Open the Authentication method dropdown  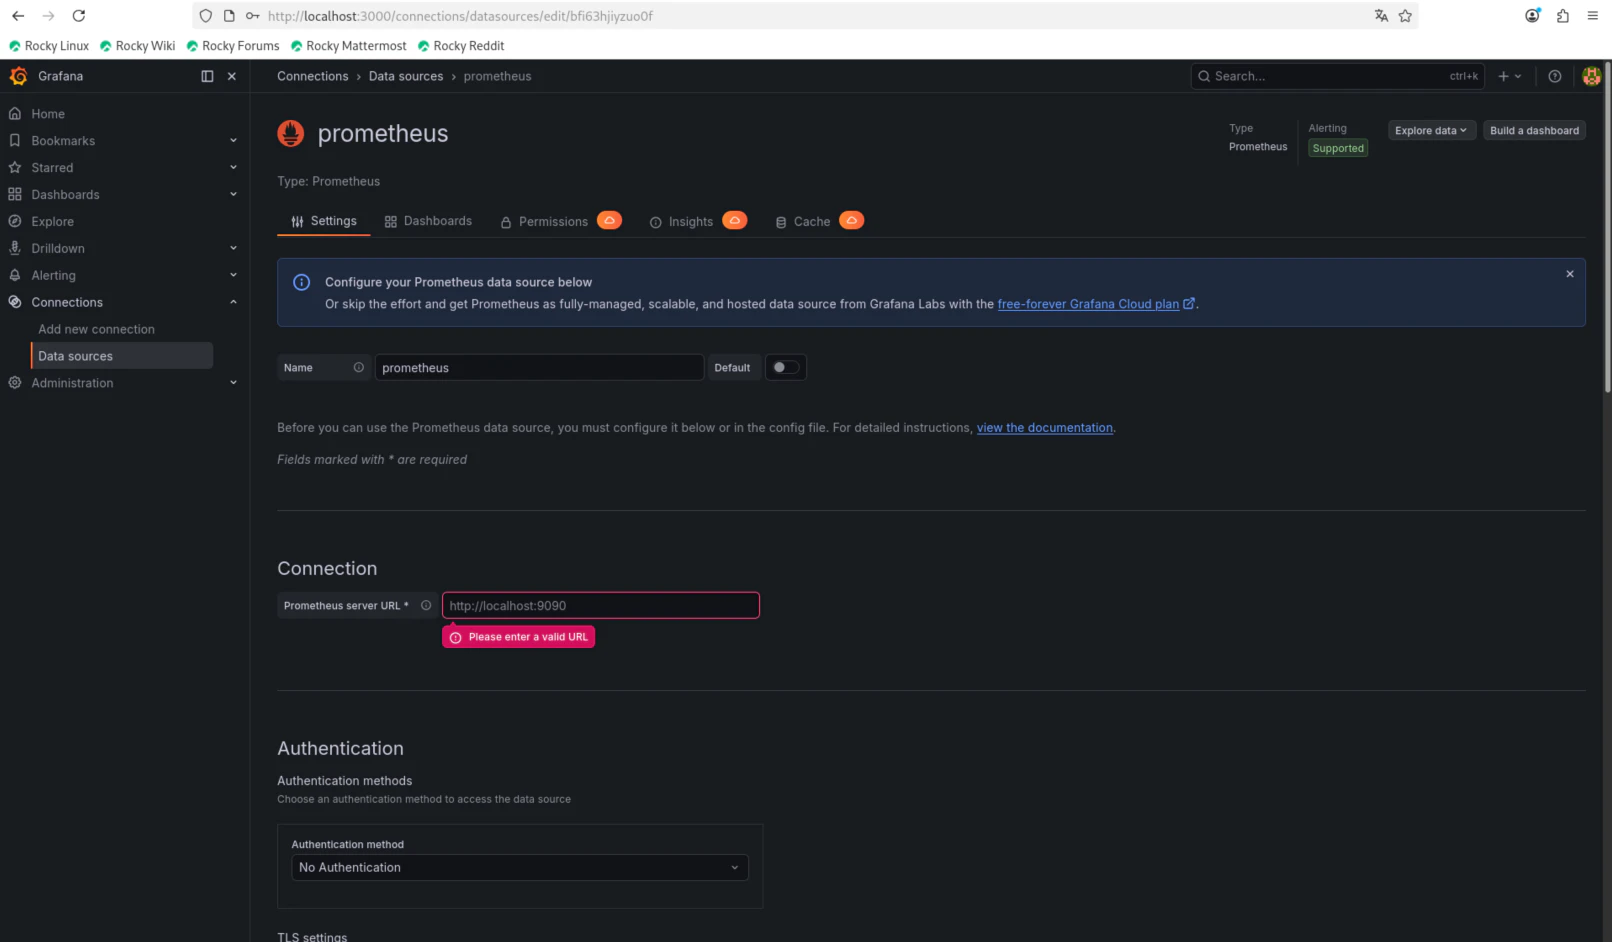click(520, 867)
